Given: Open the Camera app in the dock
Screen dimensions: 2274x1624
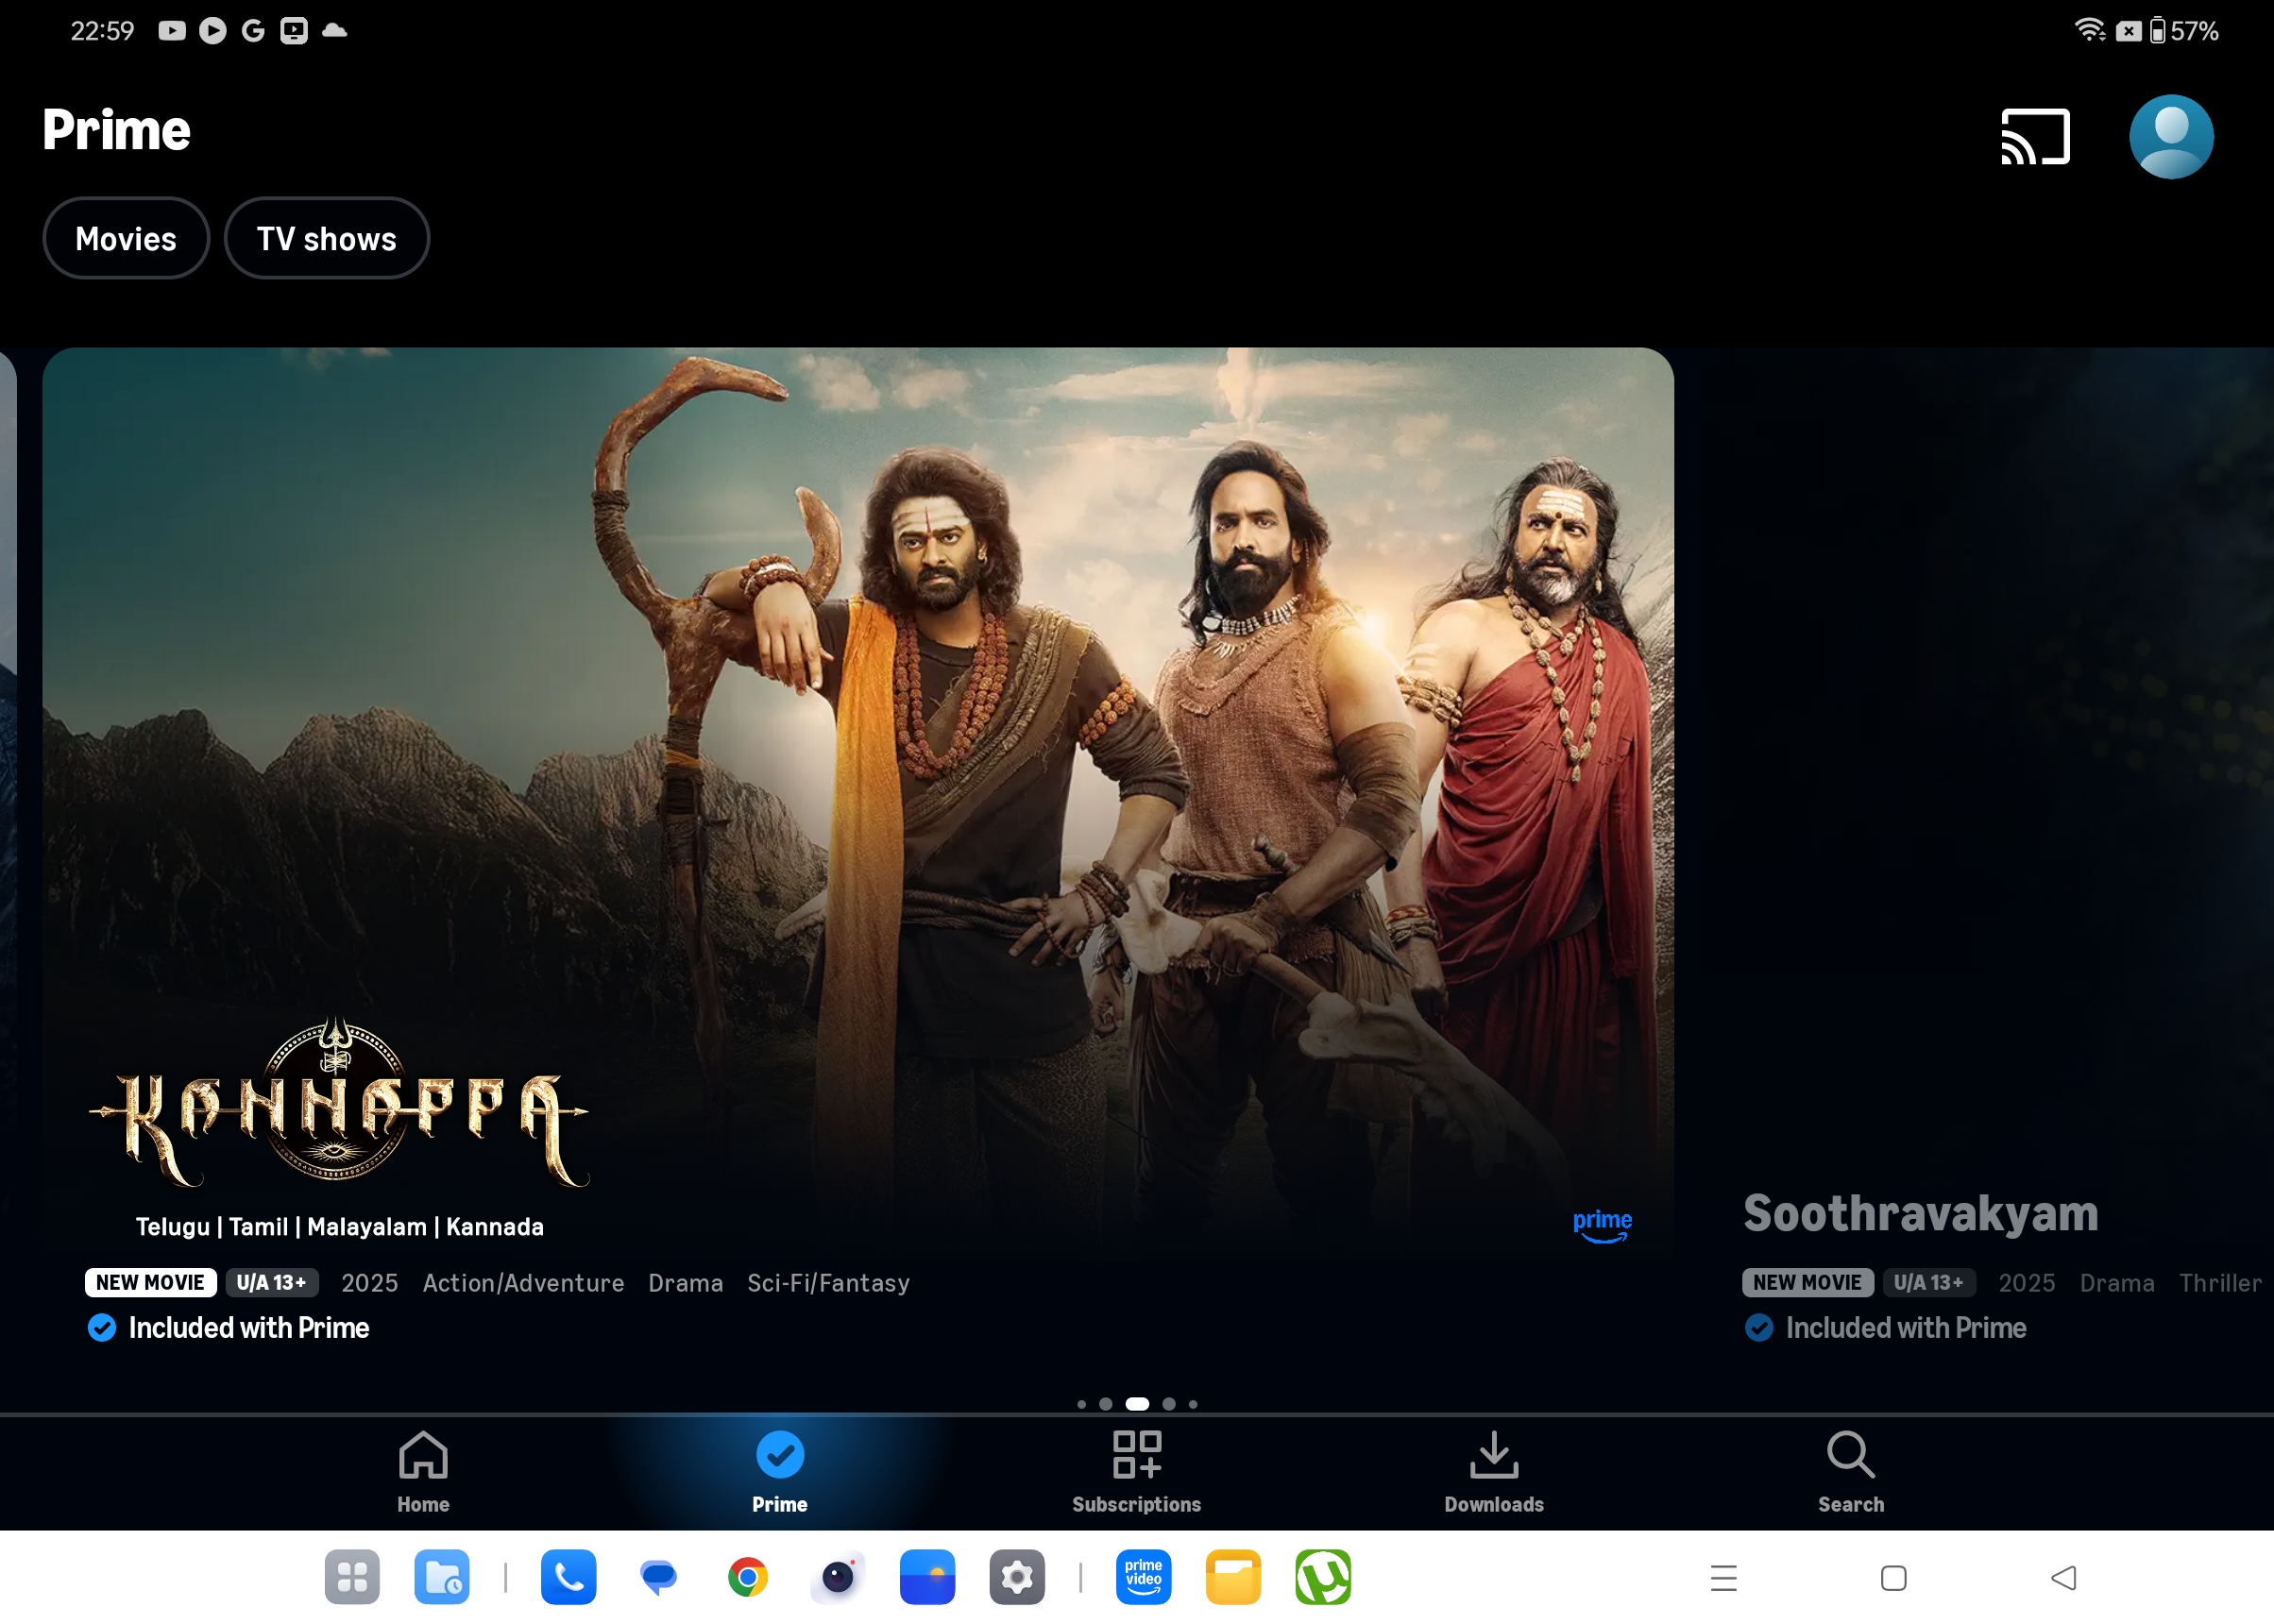Looking at the screenshot, I should point(838,1577).
